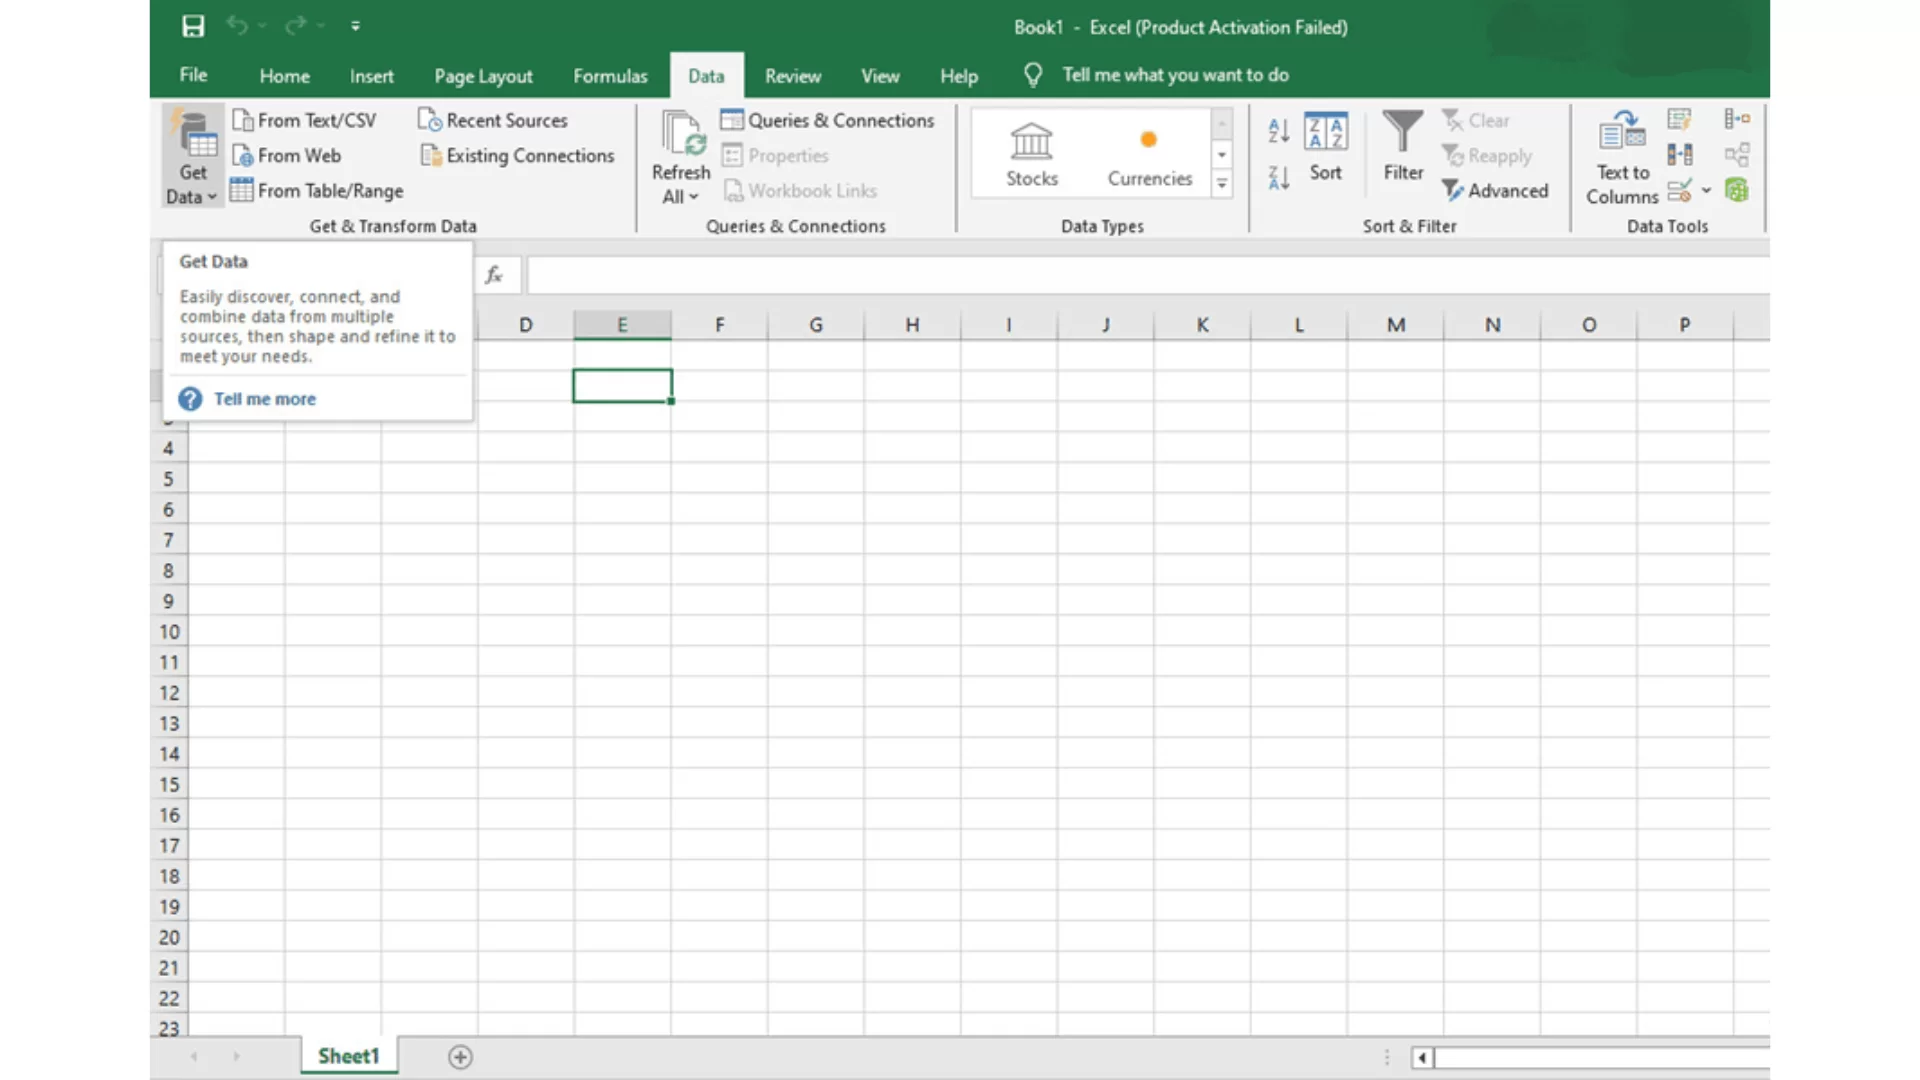Viewport: 1920px width, 1080px height.
Task: Click the Sort A to Z icon
Action: click(1278, 130)
